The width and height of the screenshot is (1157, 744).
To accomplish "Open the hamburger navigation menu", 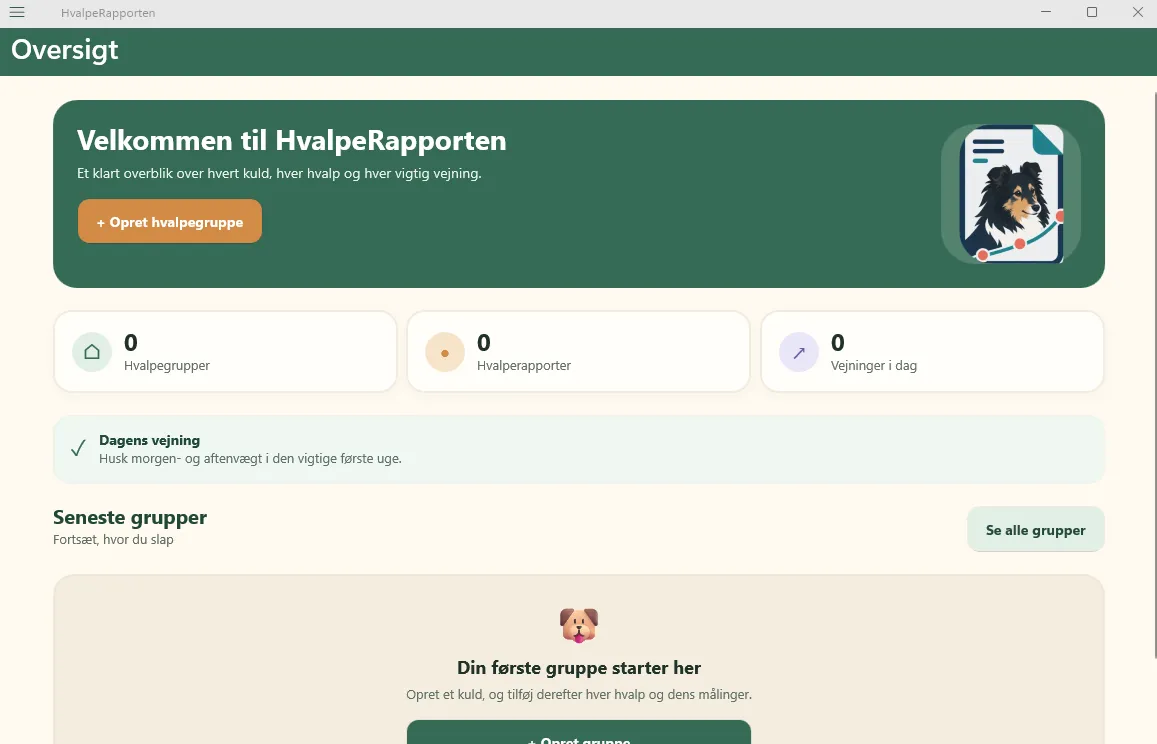I will point(17,13).
